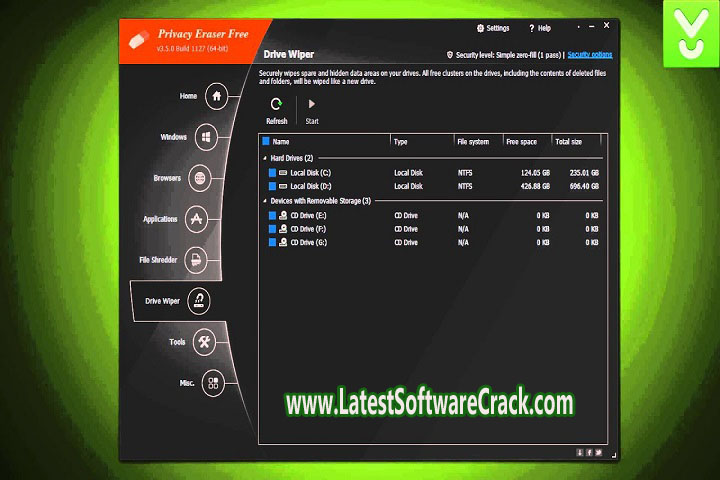Screen dimensions: 720x480
Task: Sort by the Name column header
Action: click(281, 141)
